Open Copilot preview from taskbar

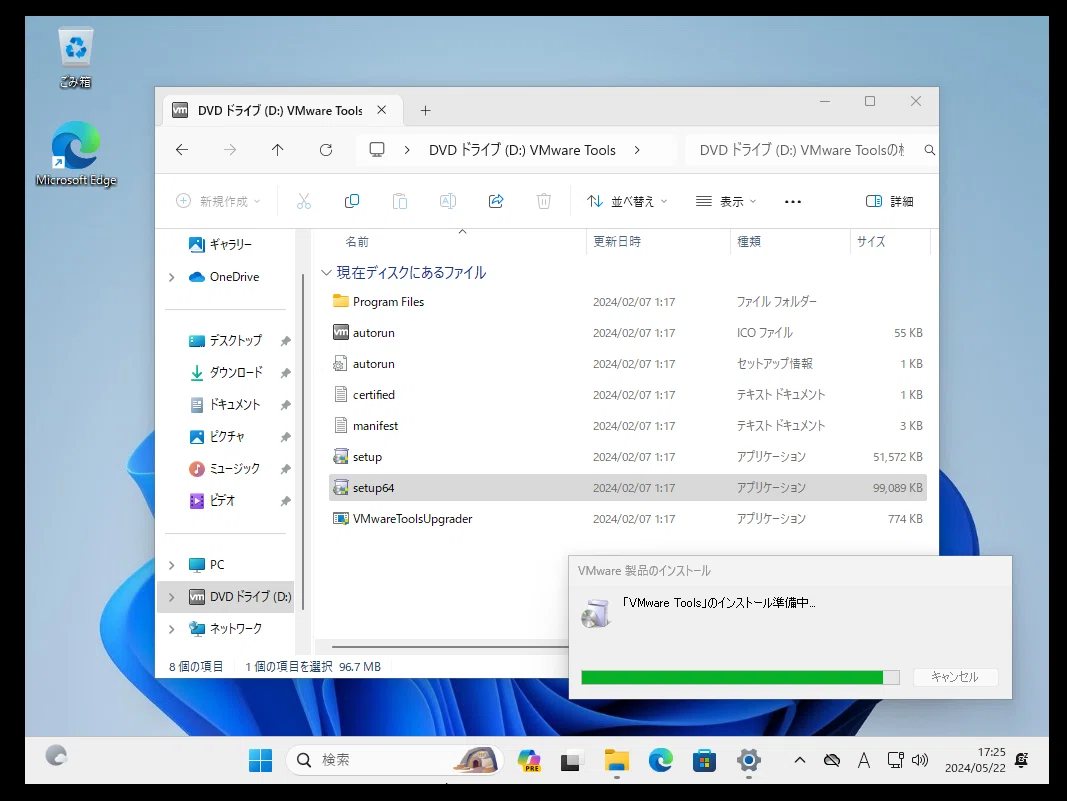(529, 760)
